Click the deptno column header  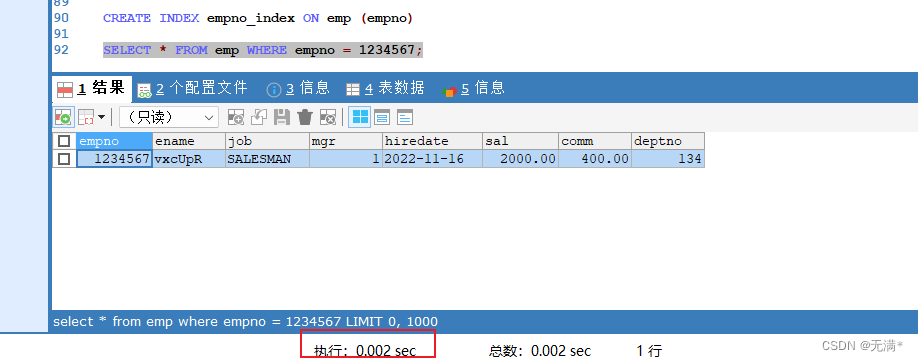[668, 141]
